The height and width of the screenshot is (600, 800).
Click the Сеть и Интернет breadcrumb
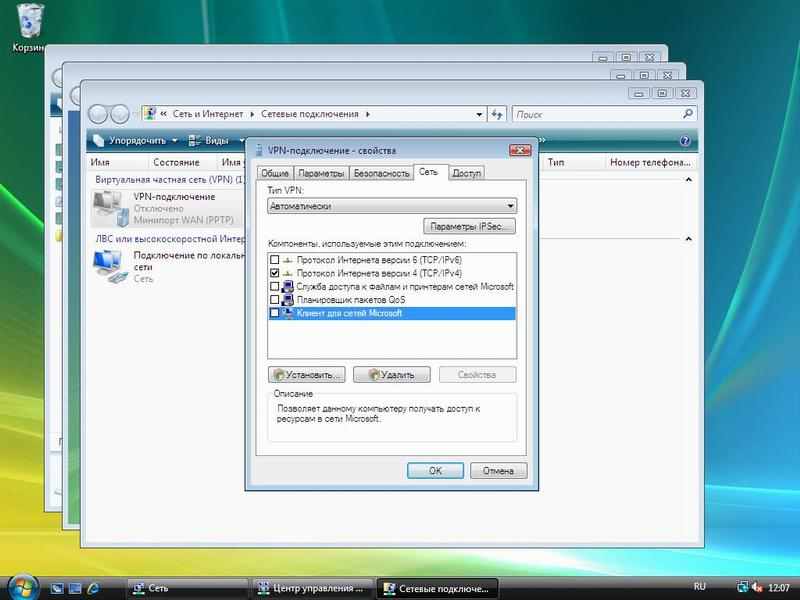208,114
